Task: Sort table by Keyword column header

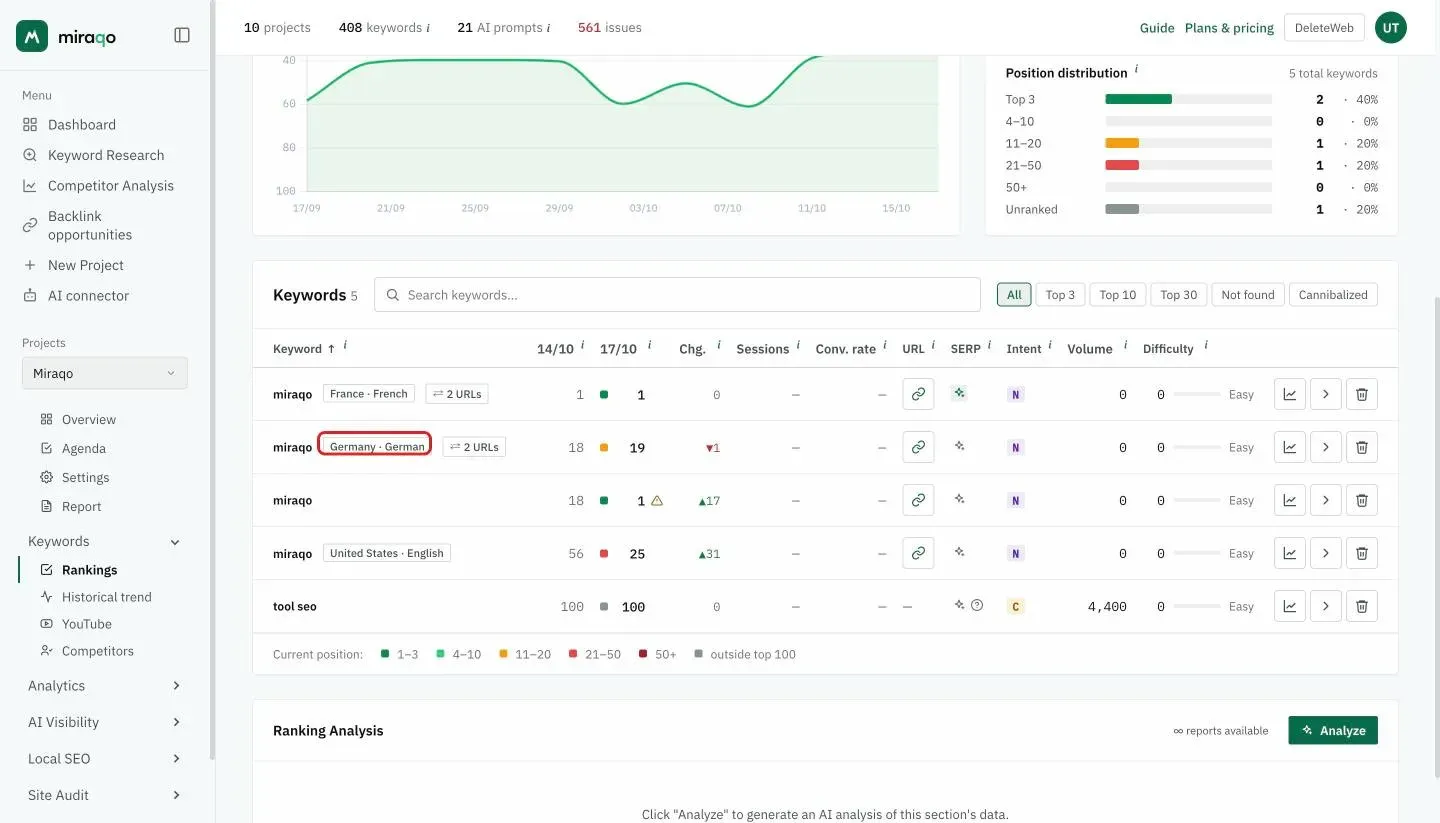Action: click(304, 349)
